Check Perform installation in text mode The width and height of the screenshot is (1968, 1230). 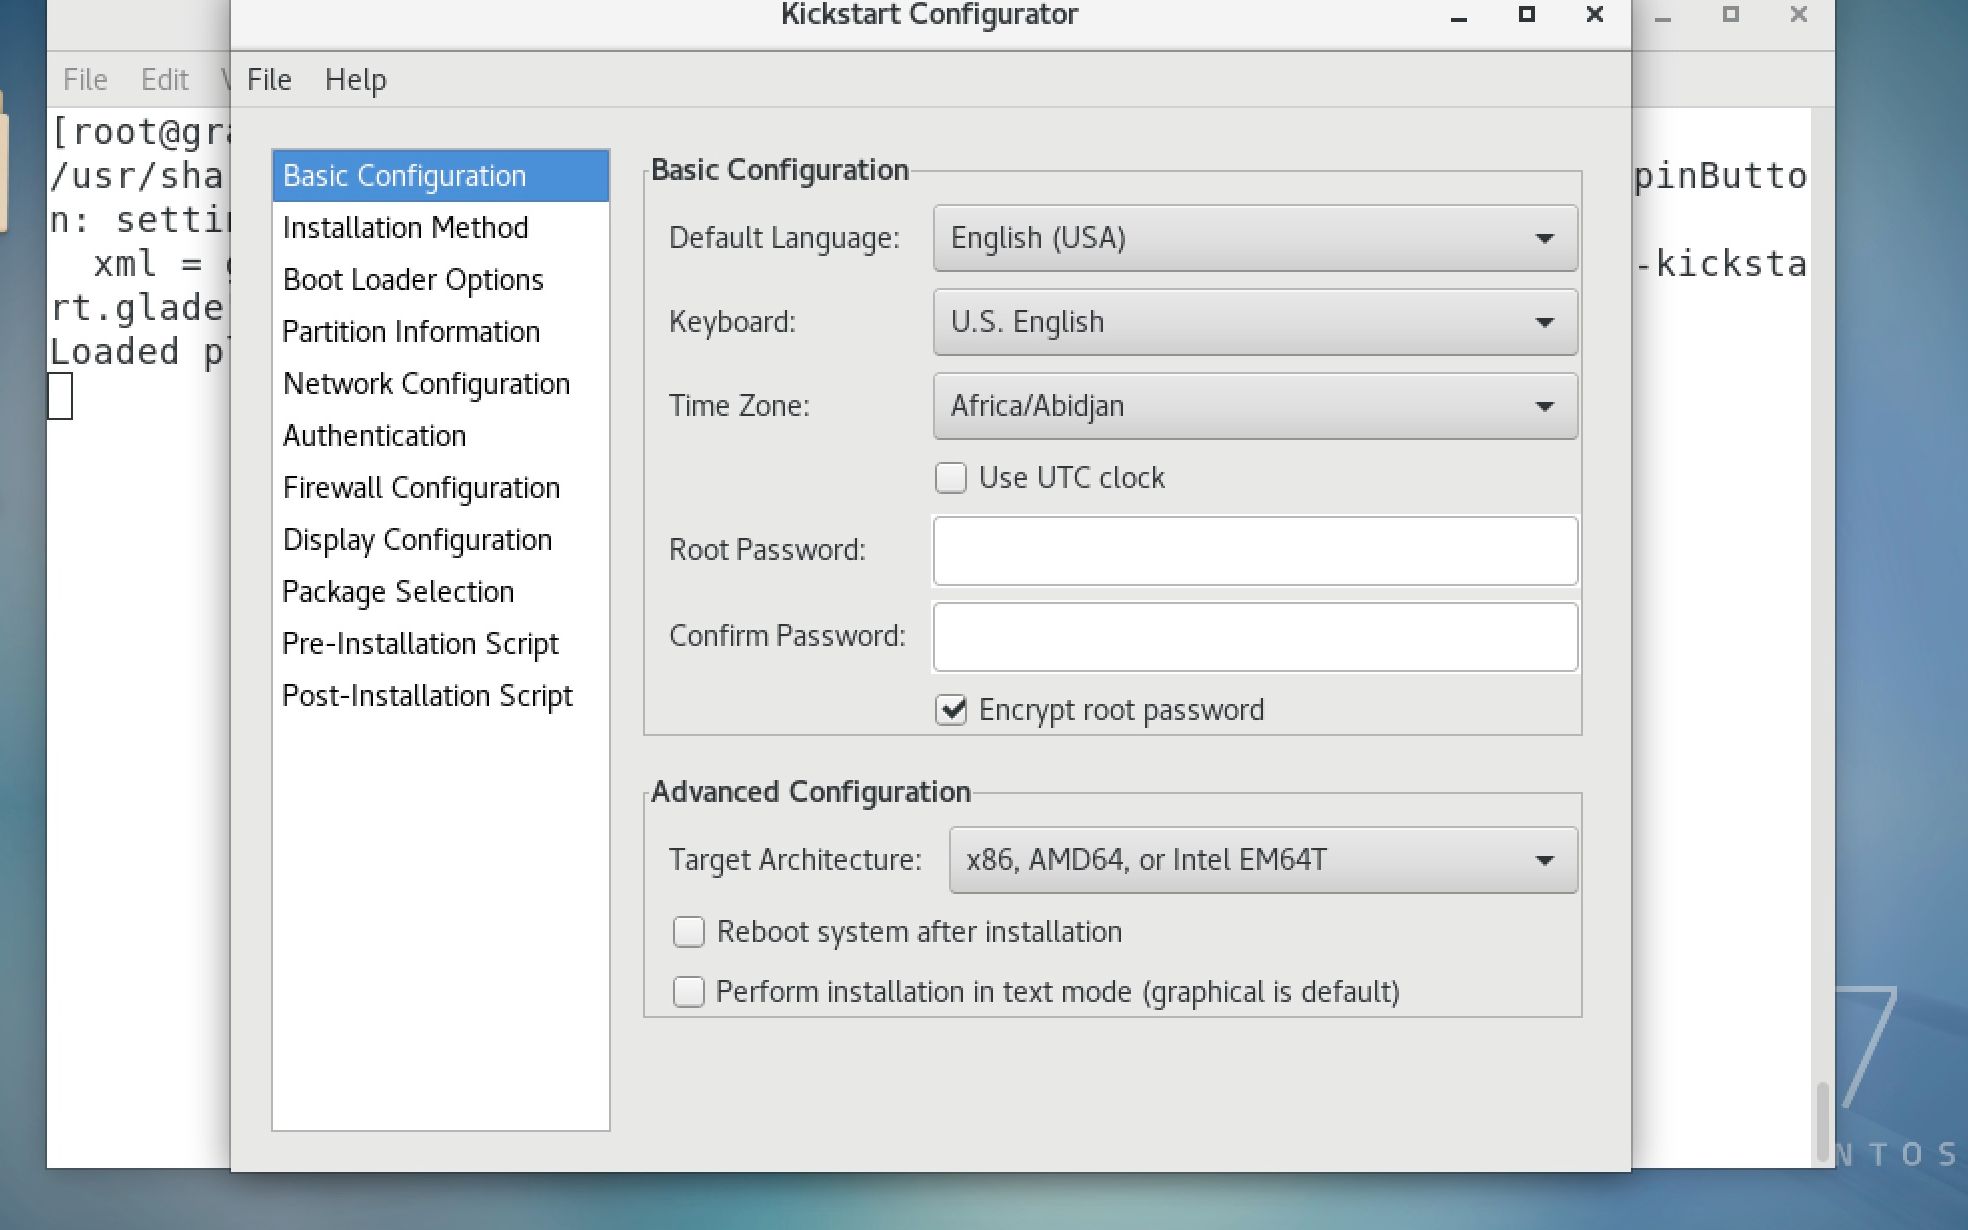pyautogui.click(x=688, y=992)
